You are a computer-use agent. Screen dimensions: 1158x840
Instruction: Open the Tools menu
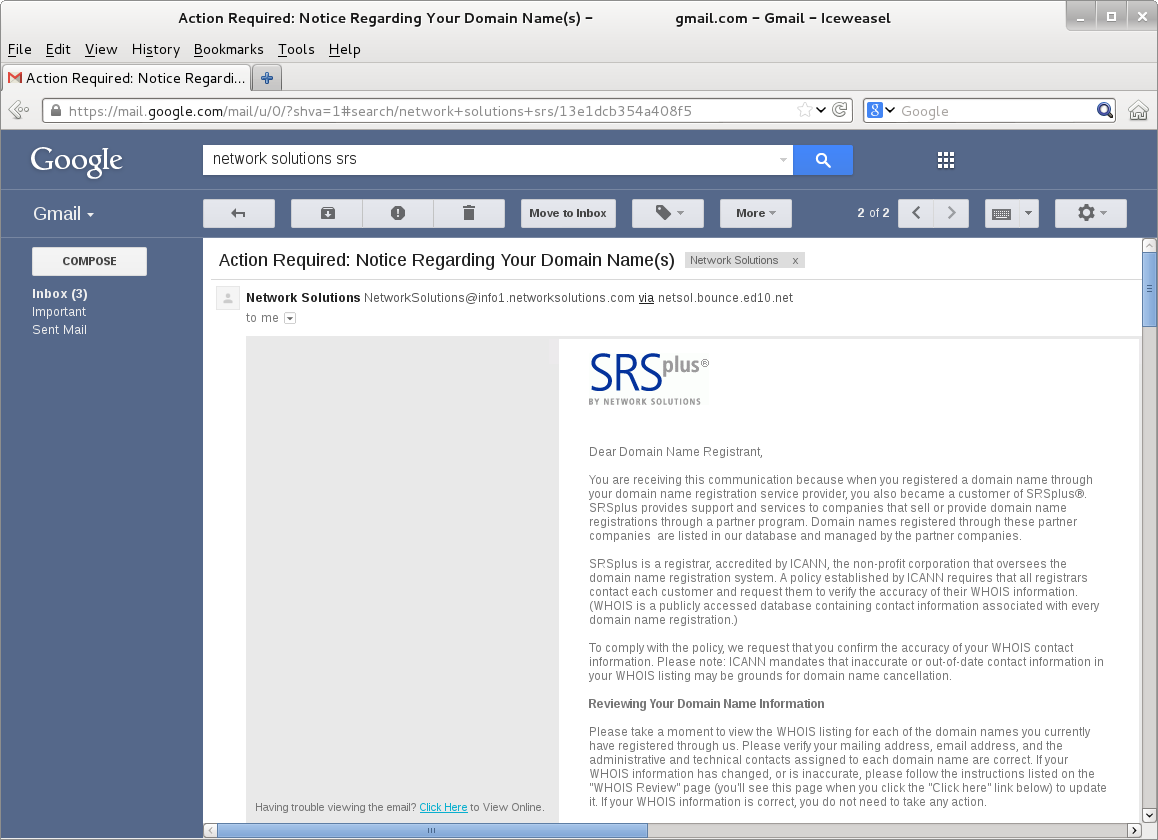296,49
